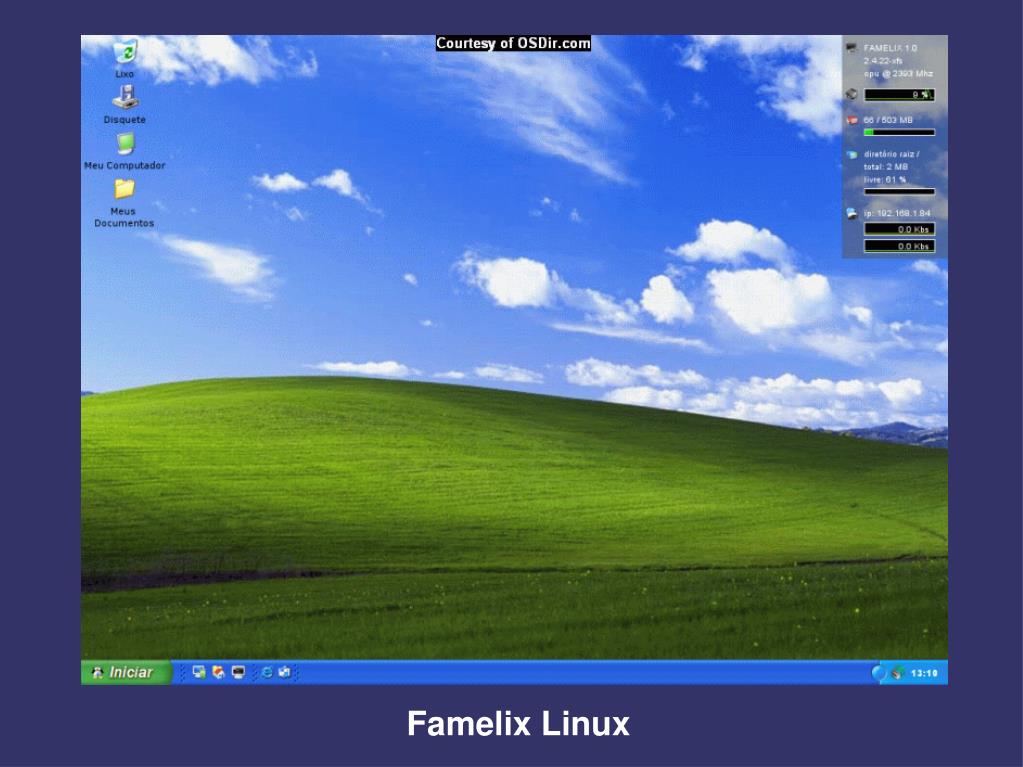This screenshot has height=767, width=1023.
Task: Open the Meu Computador desktop icon
Action: 125,143
